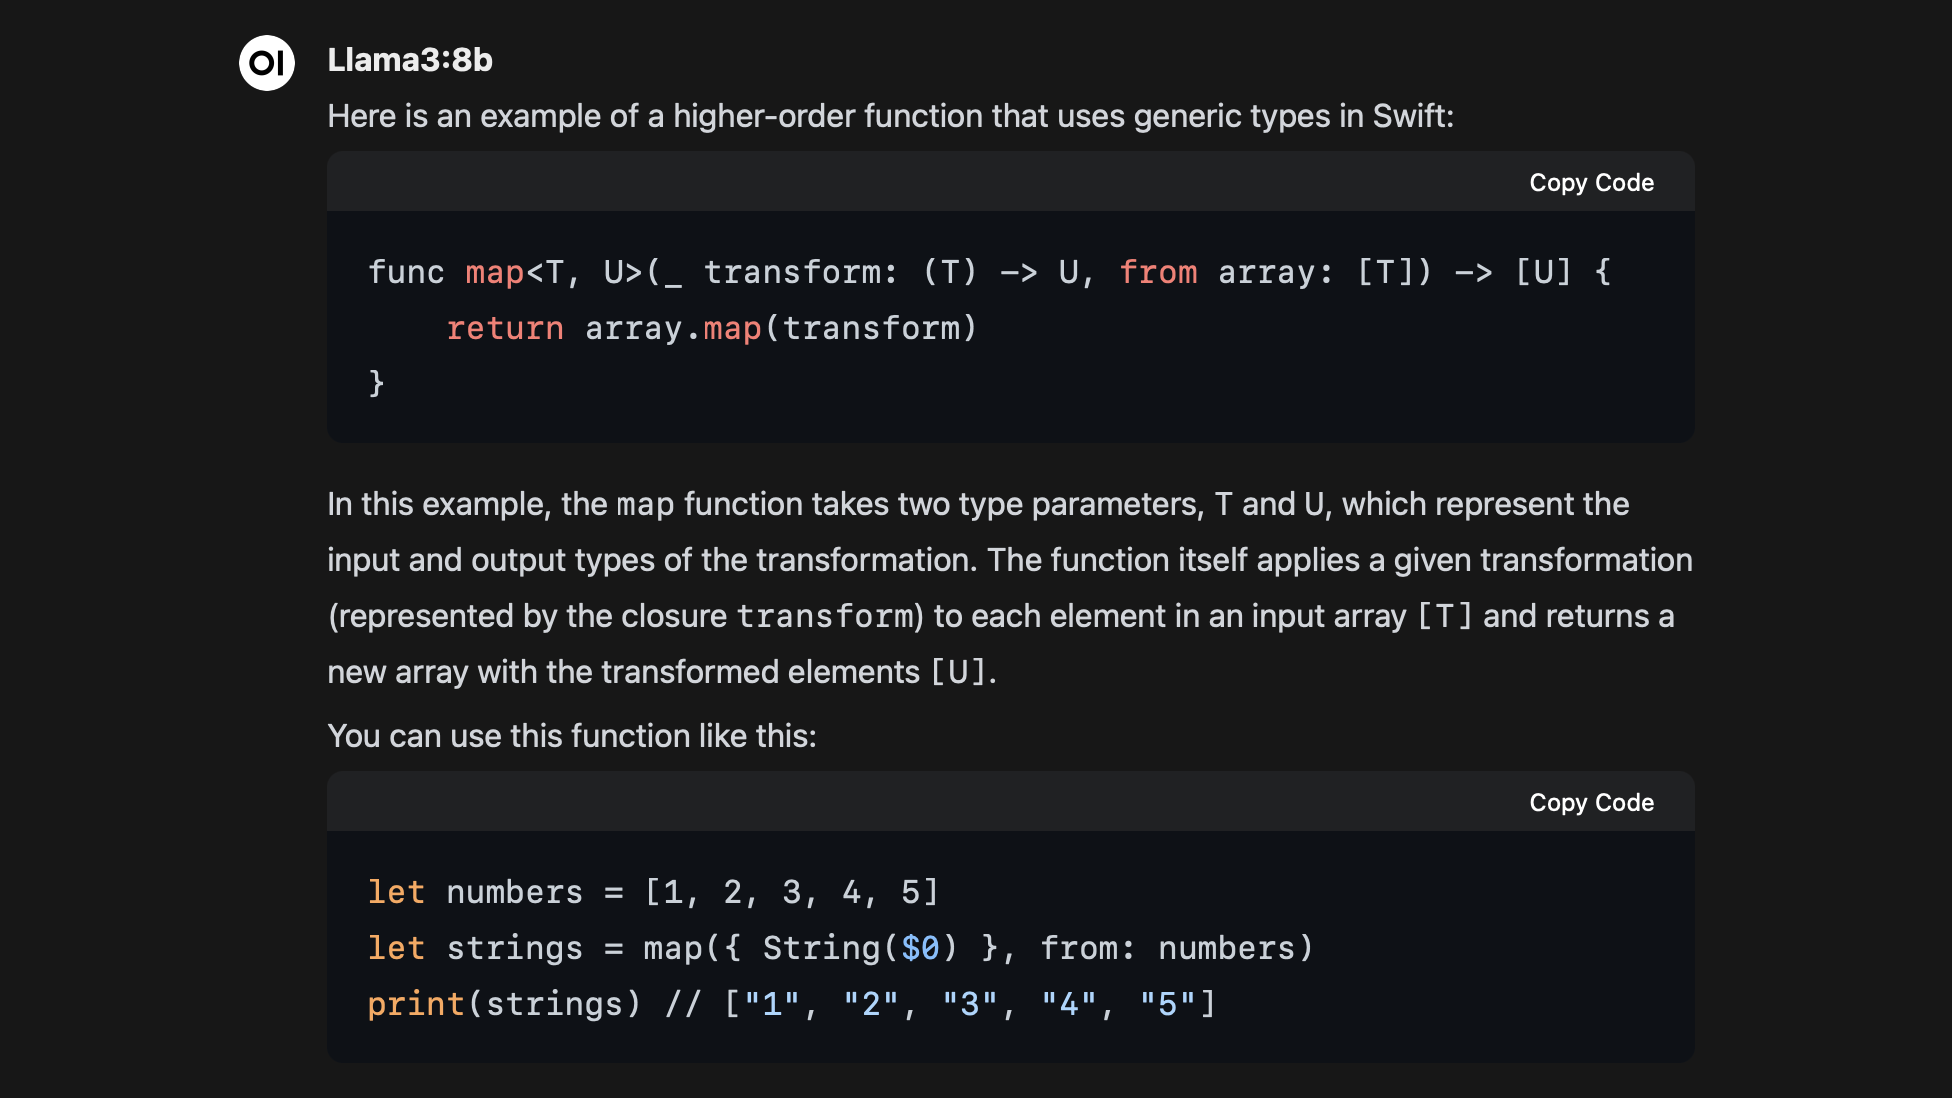Click the 'return array.map(transform)' code line

click(x=711, y=328)
